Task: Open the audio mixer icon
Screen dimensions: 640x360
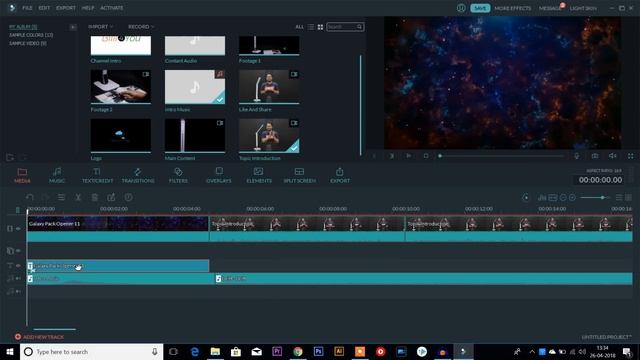Action: coord(542,198)
